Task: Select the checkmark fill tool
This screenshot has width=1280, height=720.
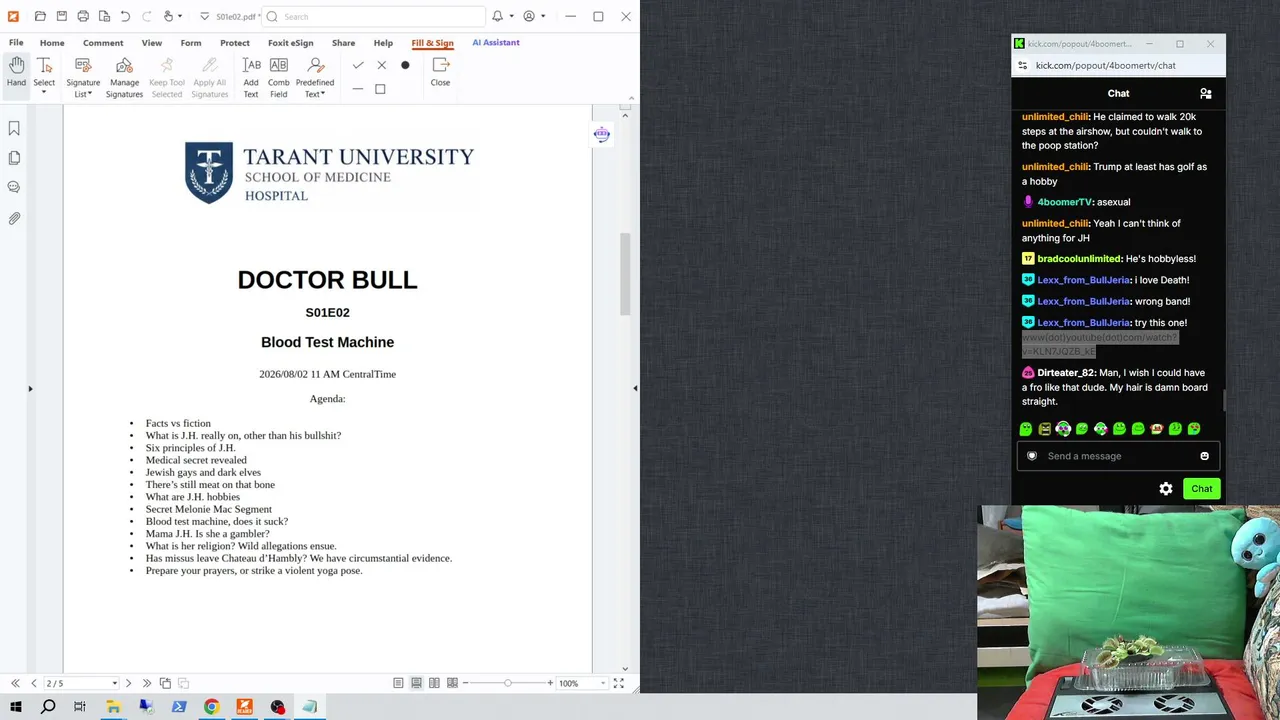Action: pyautogui.click(x=358, y=65)
